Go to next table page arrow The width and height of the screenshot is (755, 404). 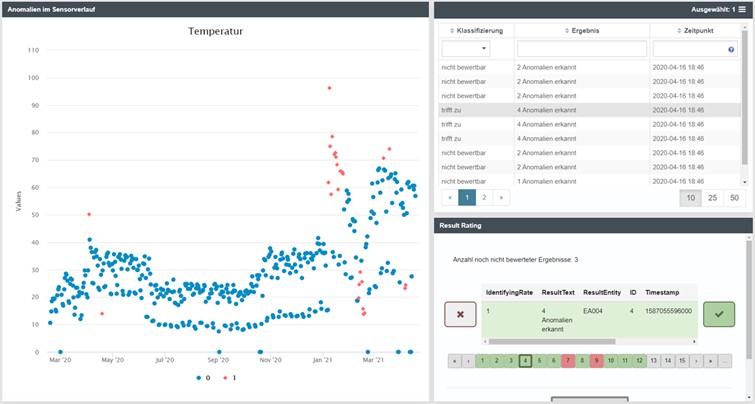pyautogui.click(x=501, y=197)
